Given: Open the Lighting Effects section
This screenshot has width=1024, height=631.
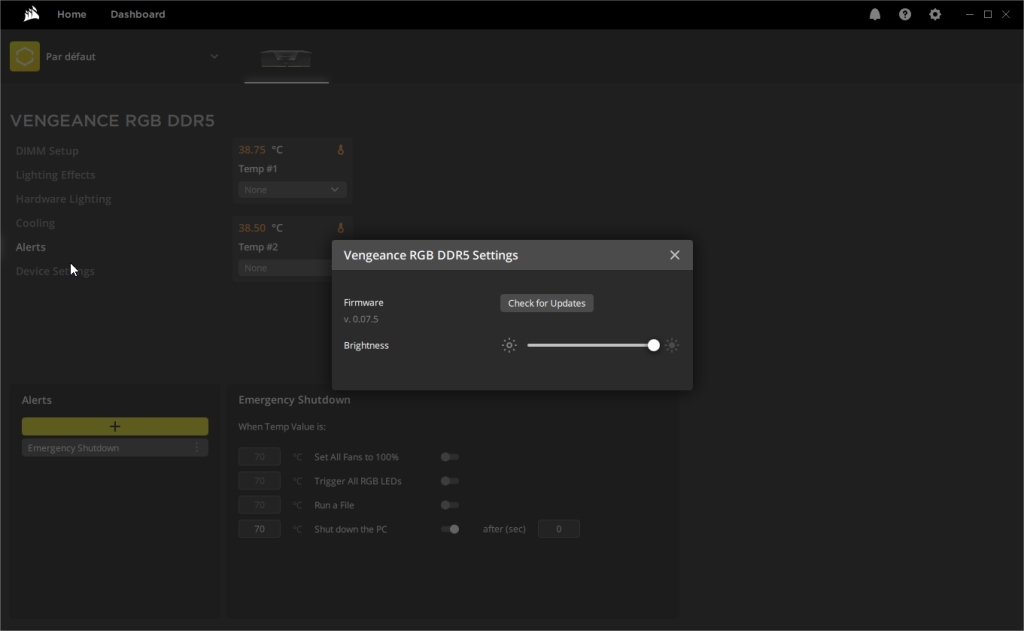Looking at the screenshot, I should 56,175.
